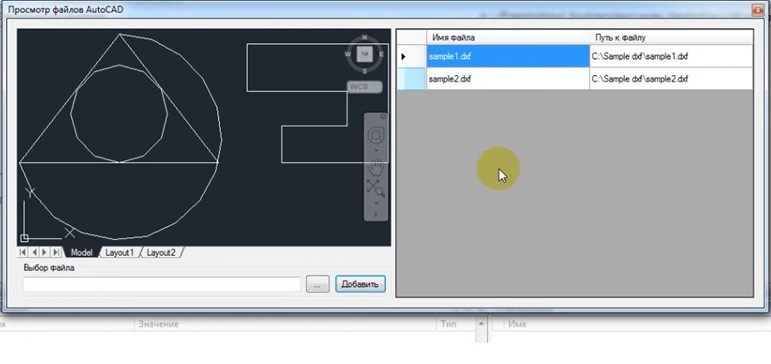Select the Zoom Extents tool

pyautogui.click(x=376, y=188)
